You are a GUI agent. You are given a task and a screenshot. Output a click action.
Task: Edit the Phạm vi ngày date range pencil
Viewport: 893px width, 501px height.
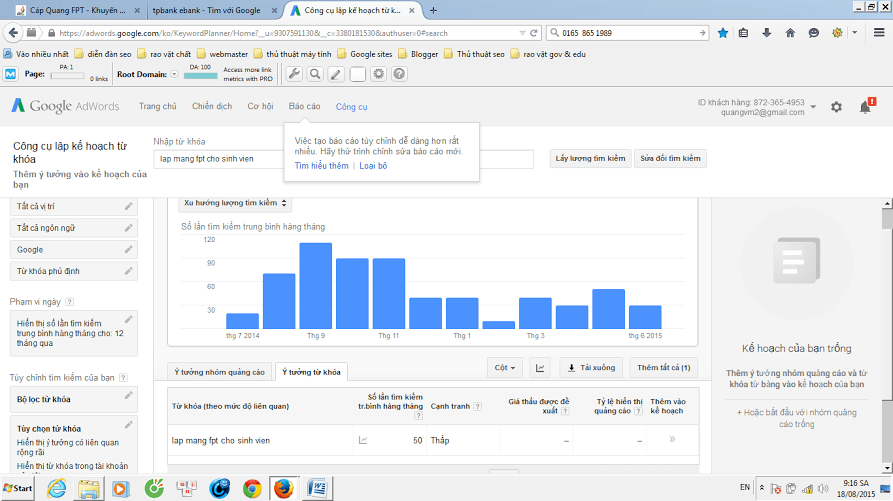pos(129,319)
